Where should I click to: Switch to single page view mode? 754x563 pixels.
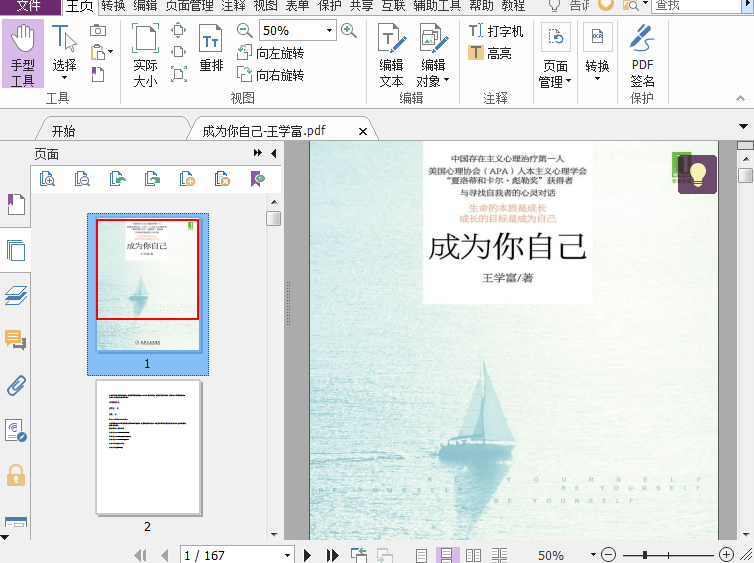[x=422, y=555]
